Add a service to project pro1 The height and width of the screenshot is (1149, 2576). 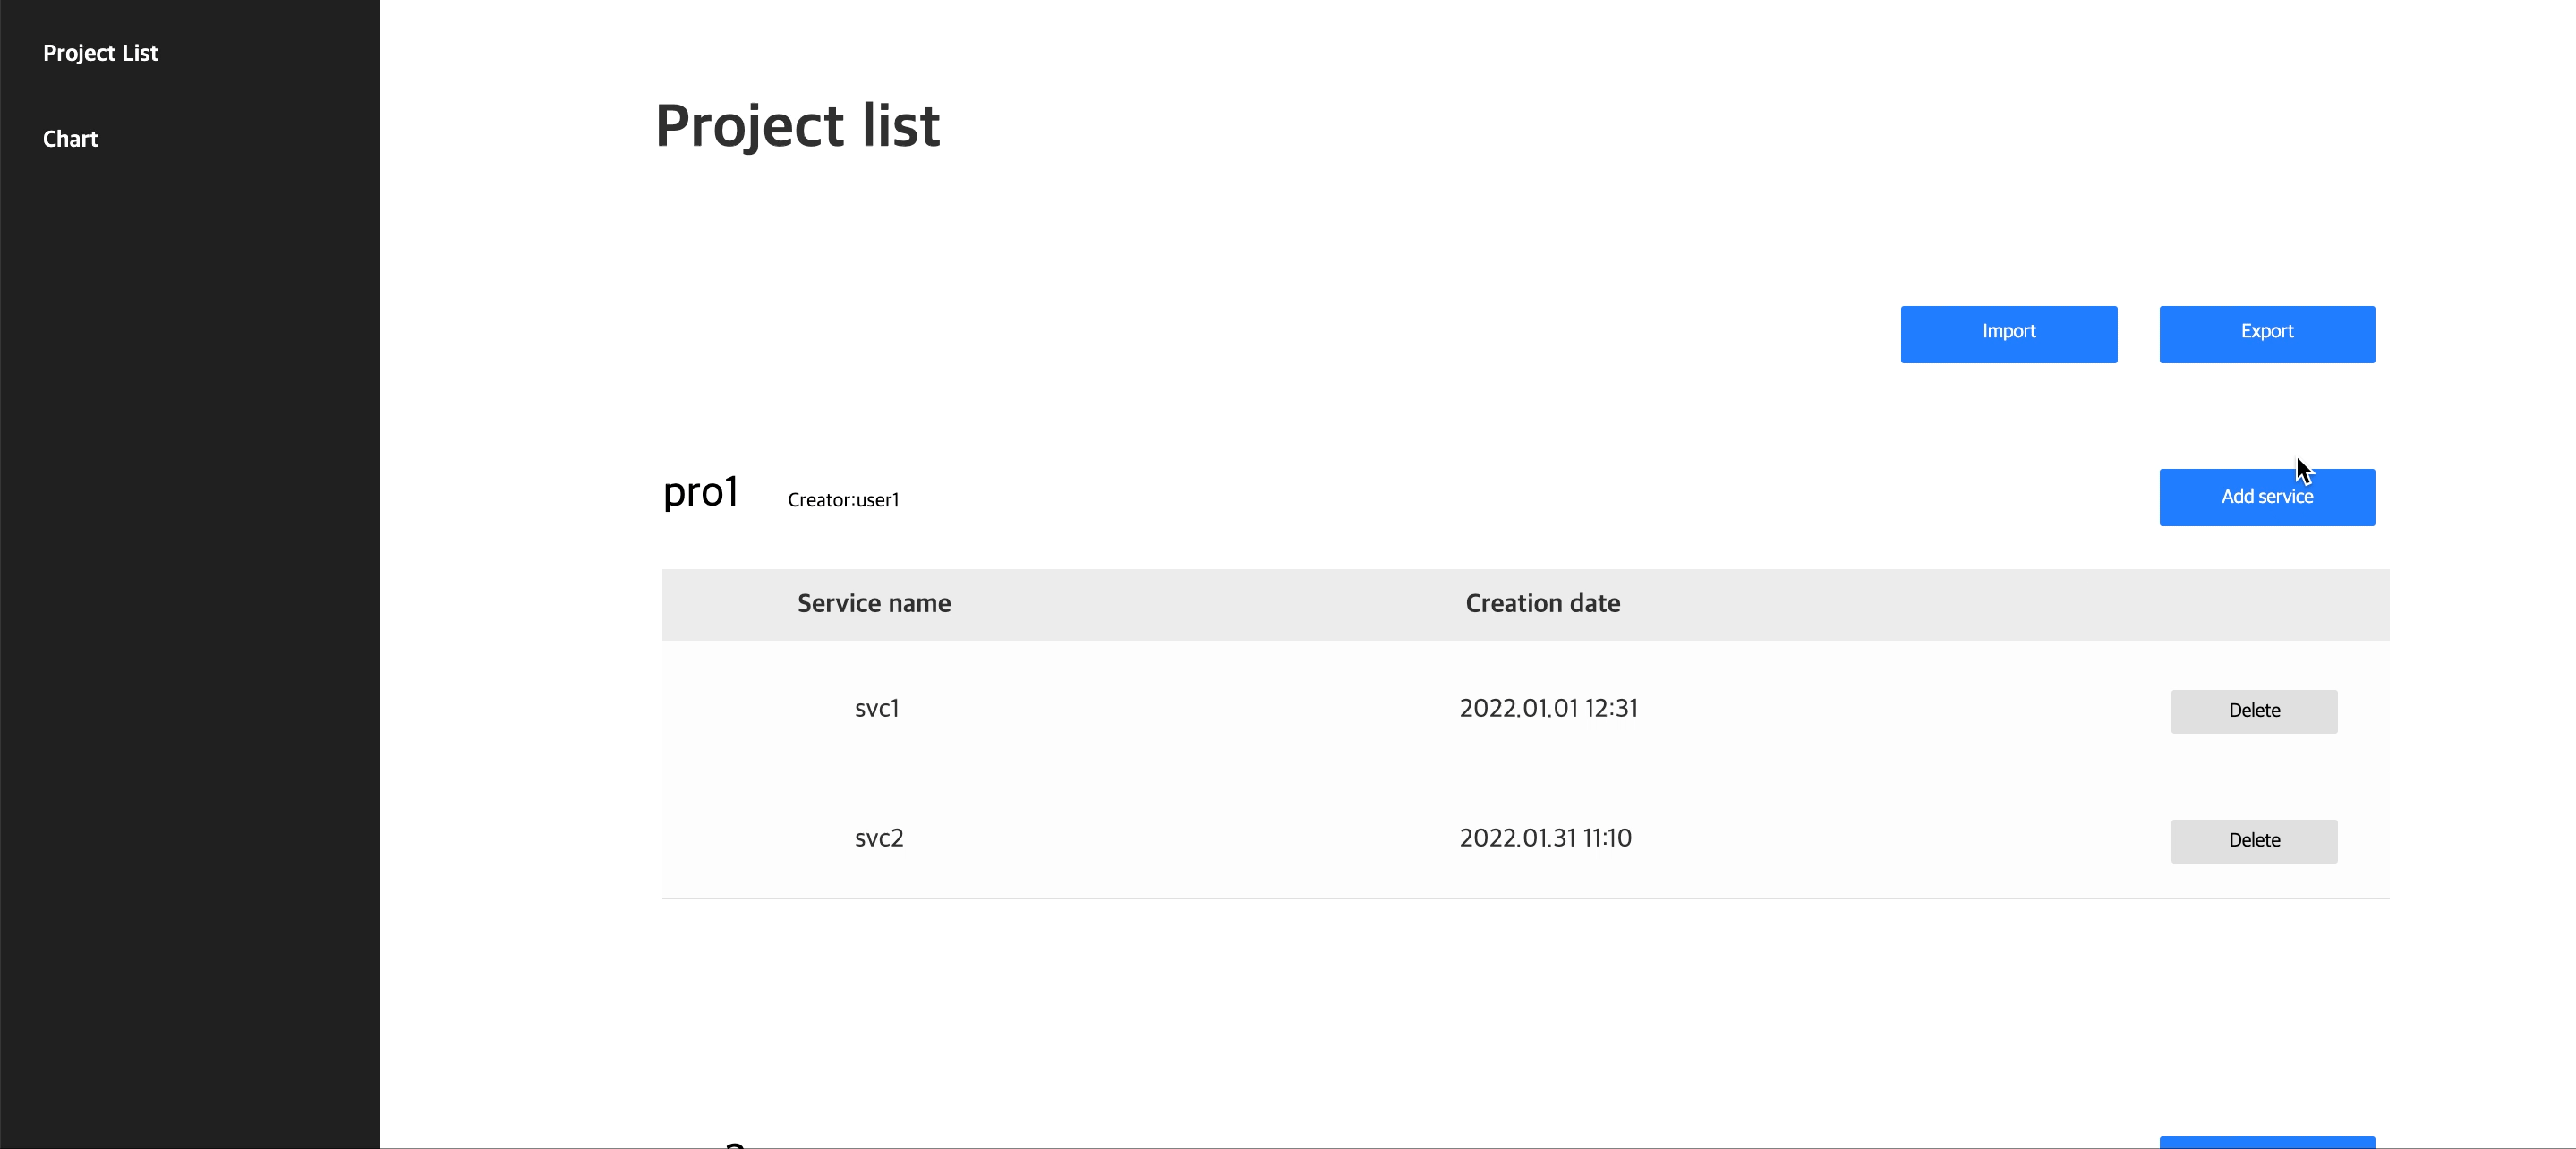(2267, 496)
